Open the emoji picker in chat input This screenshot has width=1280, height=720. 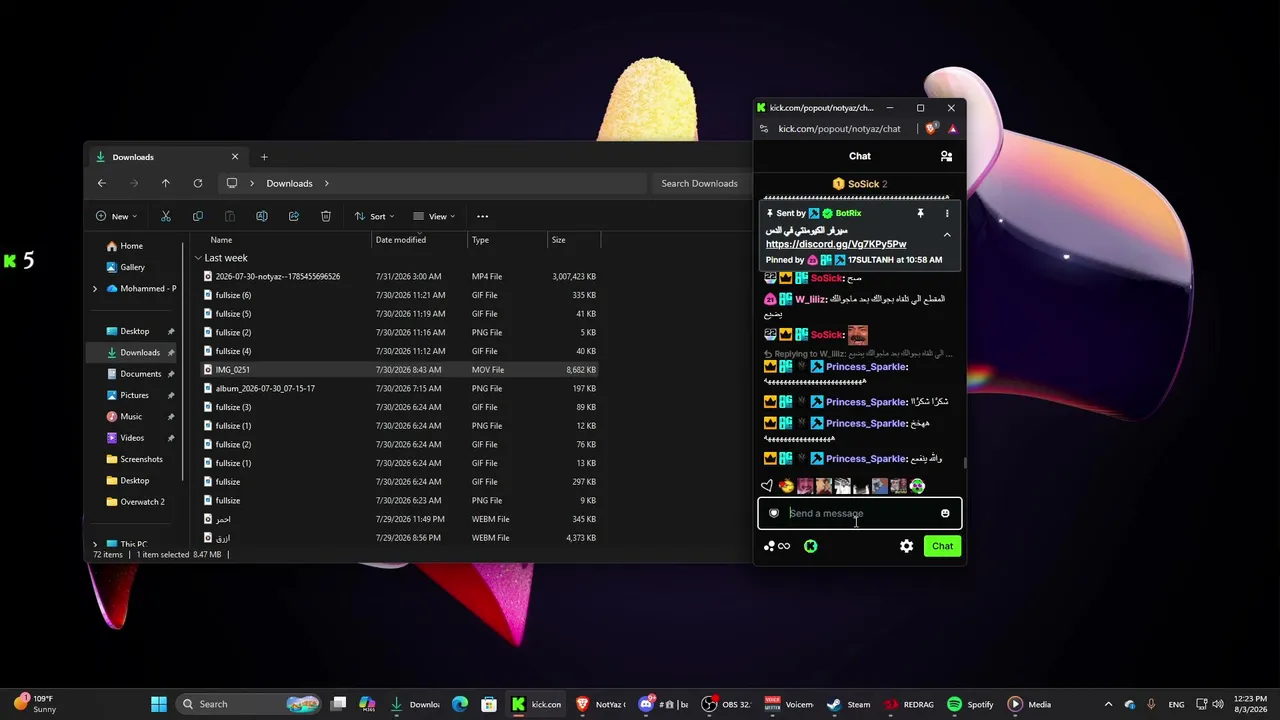pyautogui.click(x=945, y=513)
